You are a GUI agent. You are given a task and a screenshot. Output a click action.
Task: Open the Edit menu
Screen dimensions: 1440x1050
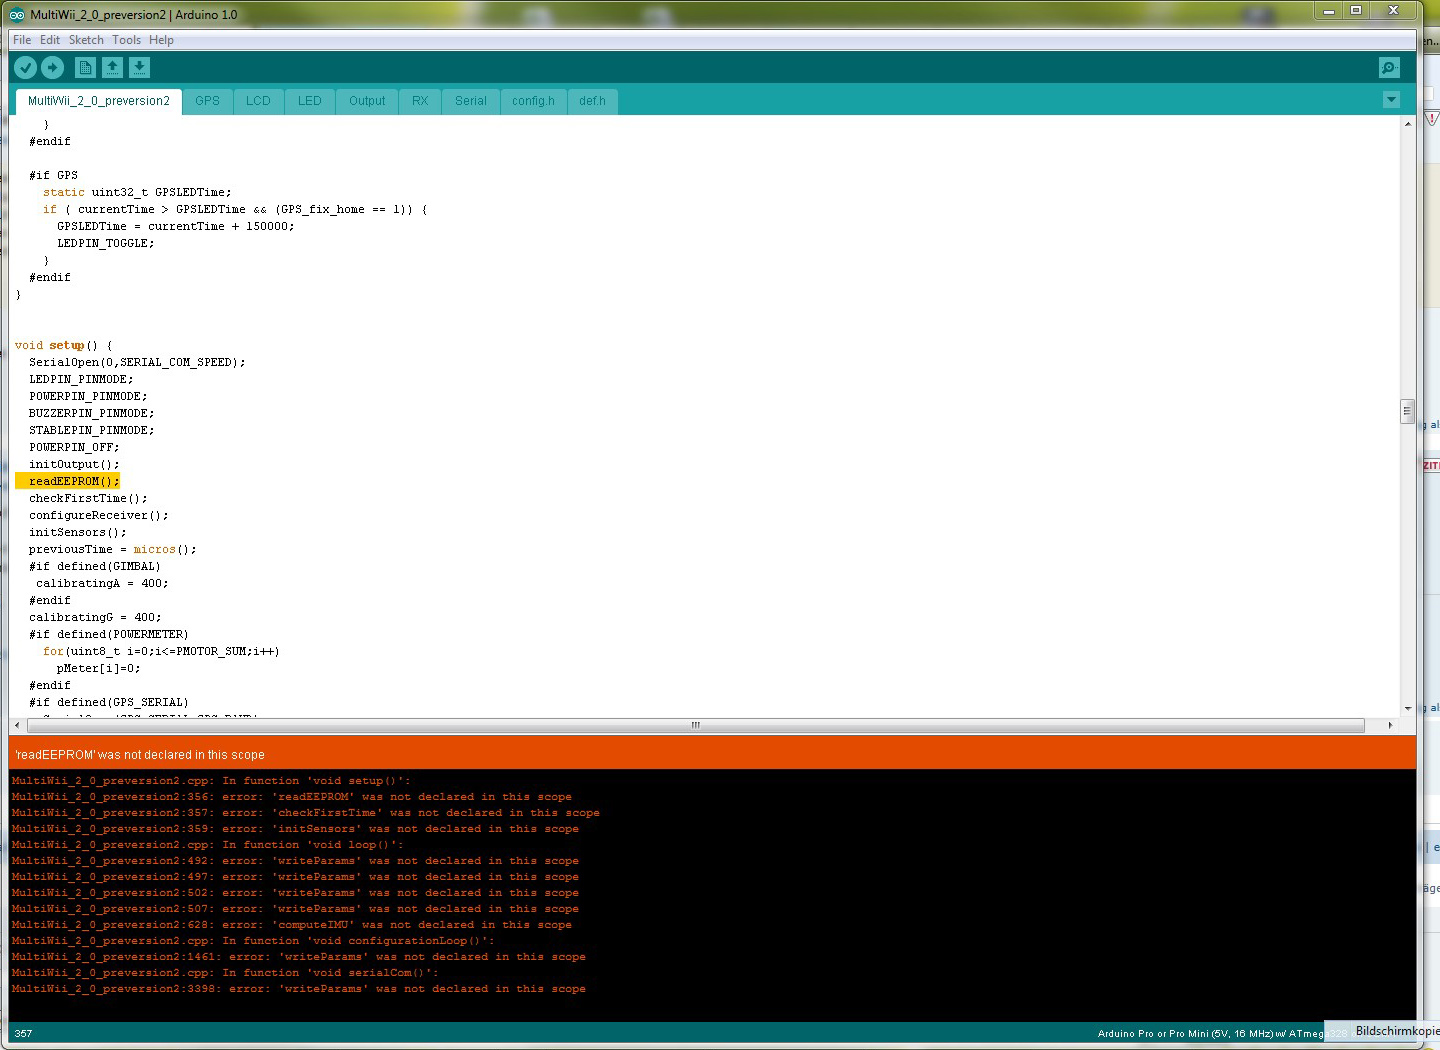[x=50, y=40]
